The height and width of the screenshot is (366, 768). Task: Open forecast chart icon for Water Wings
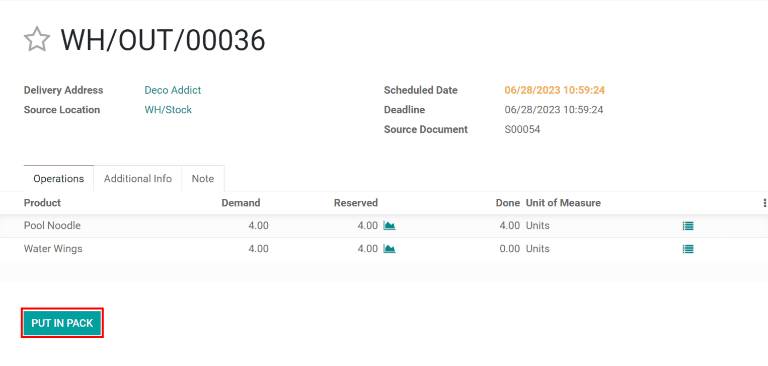pos(389,249)
